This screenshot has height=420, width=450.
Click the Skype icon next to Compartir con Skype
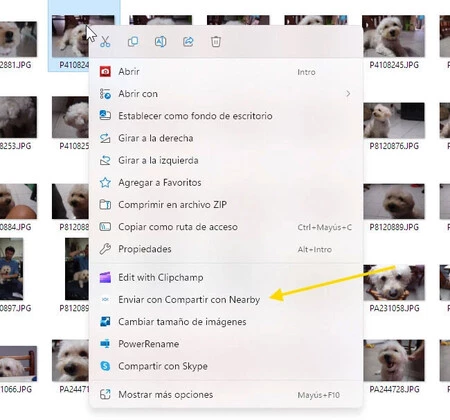point(105,366)
